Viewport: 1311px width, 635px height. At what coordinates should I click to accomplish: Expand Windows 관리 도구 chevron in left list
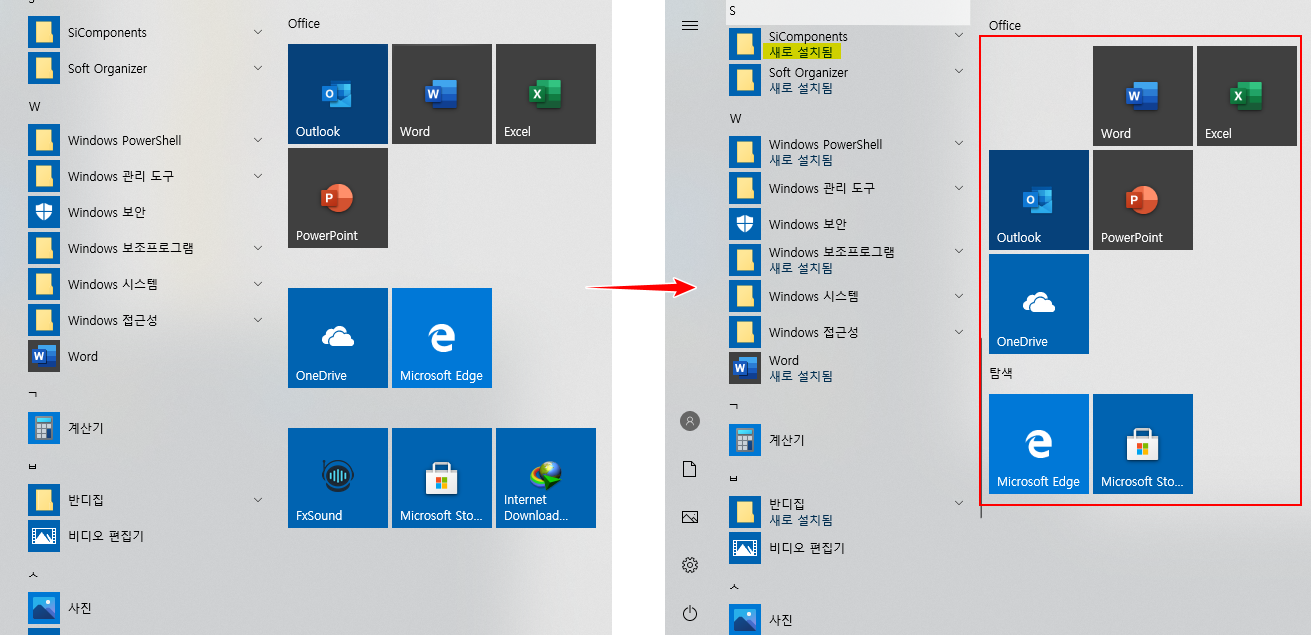pyautogui.click(x=258, y=176)
